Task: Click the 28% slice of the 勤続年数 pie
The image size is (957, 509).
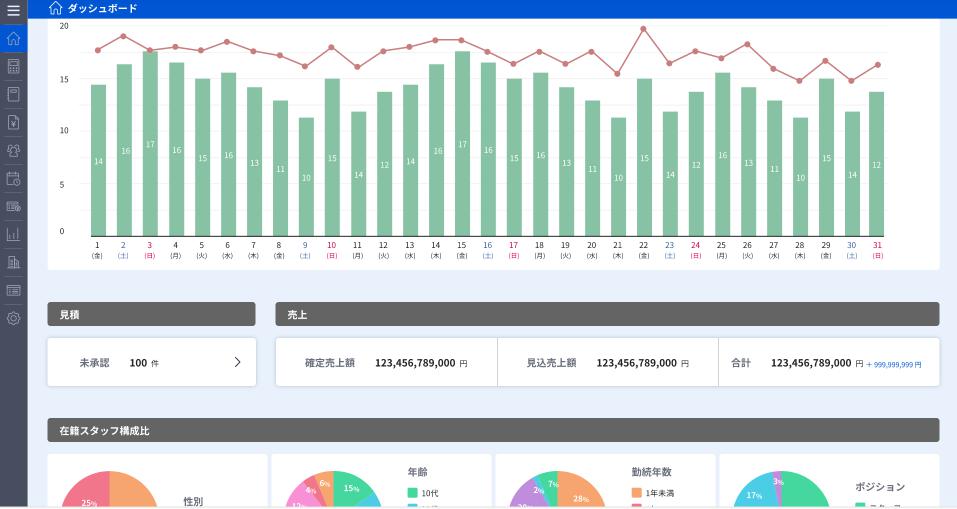Action: click(580, 493)
